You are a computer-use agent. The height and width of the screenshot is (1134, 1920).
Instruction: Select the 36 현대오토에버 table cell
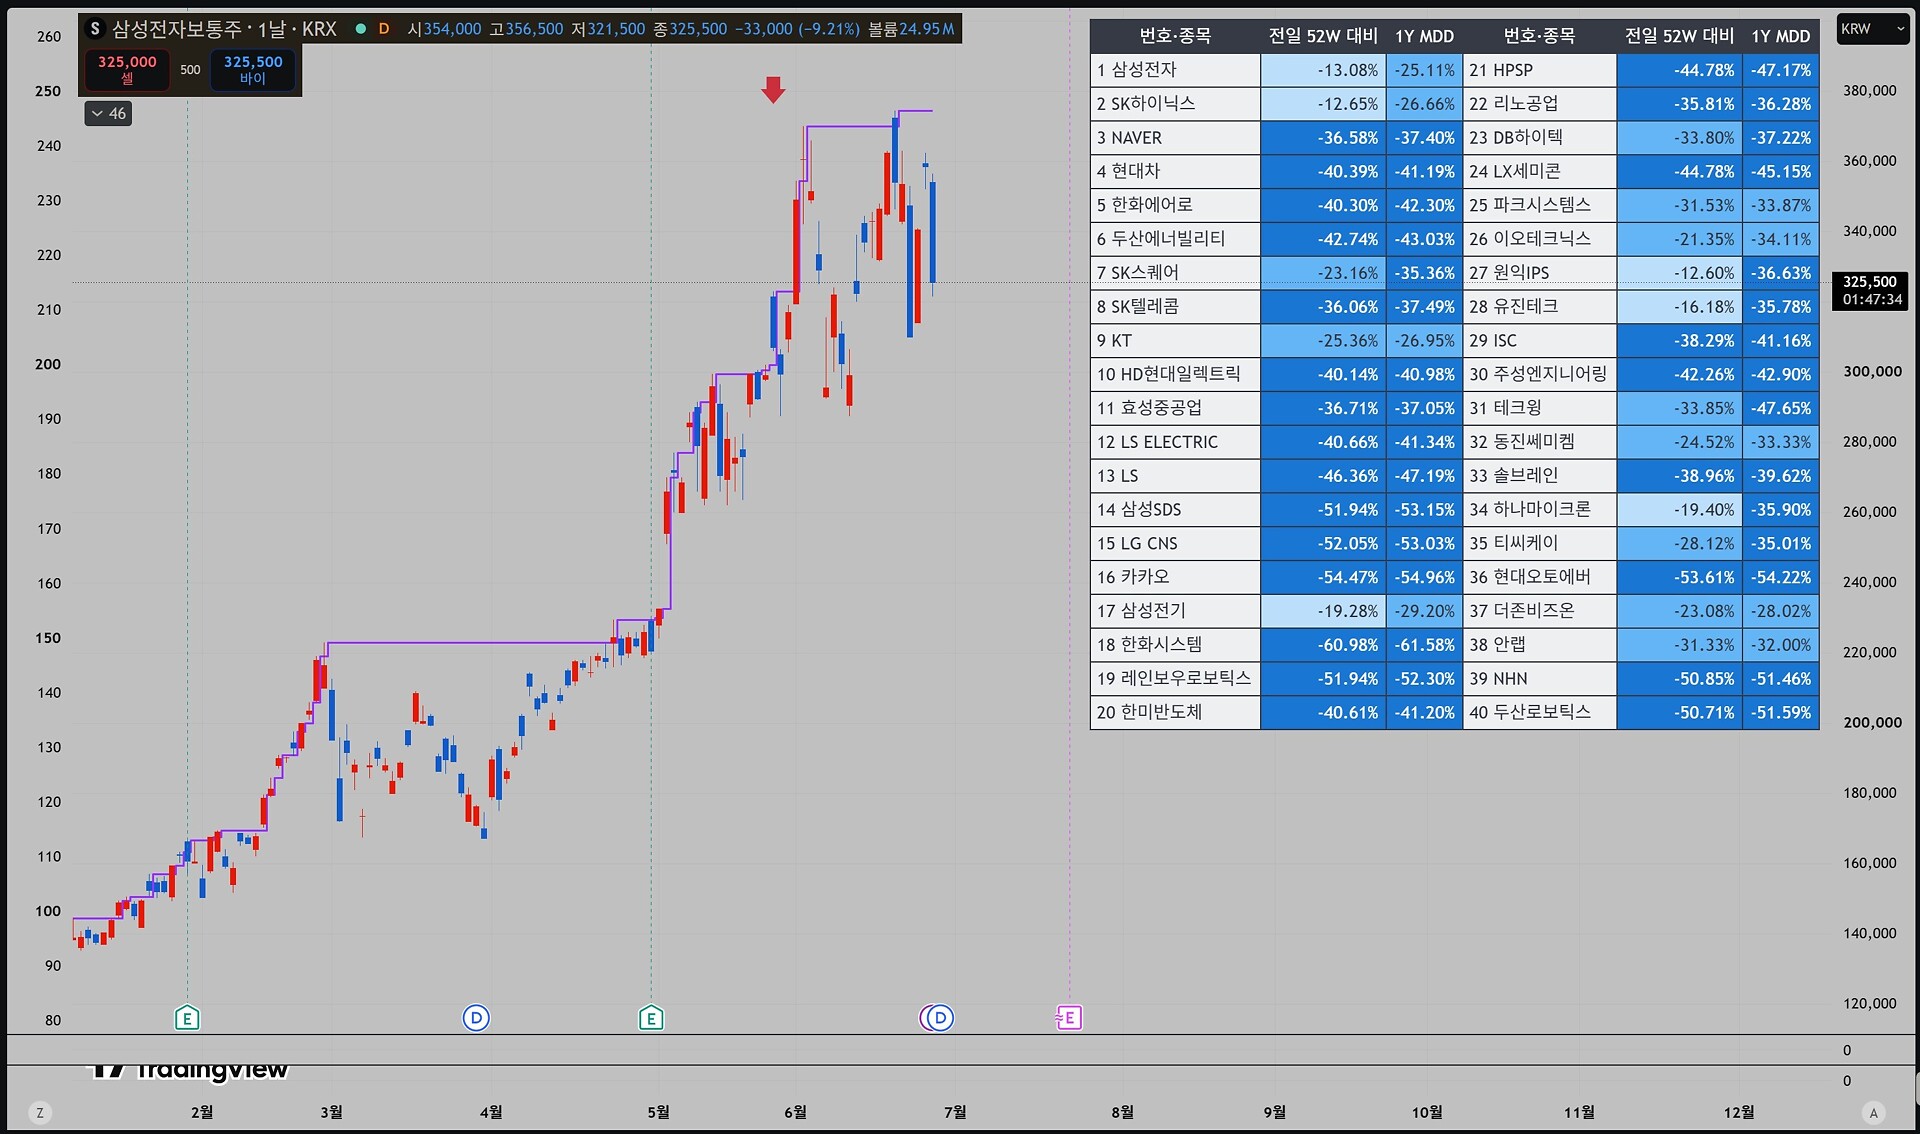click(x=1540, y=577)
